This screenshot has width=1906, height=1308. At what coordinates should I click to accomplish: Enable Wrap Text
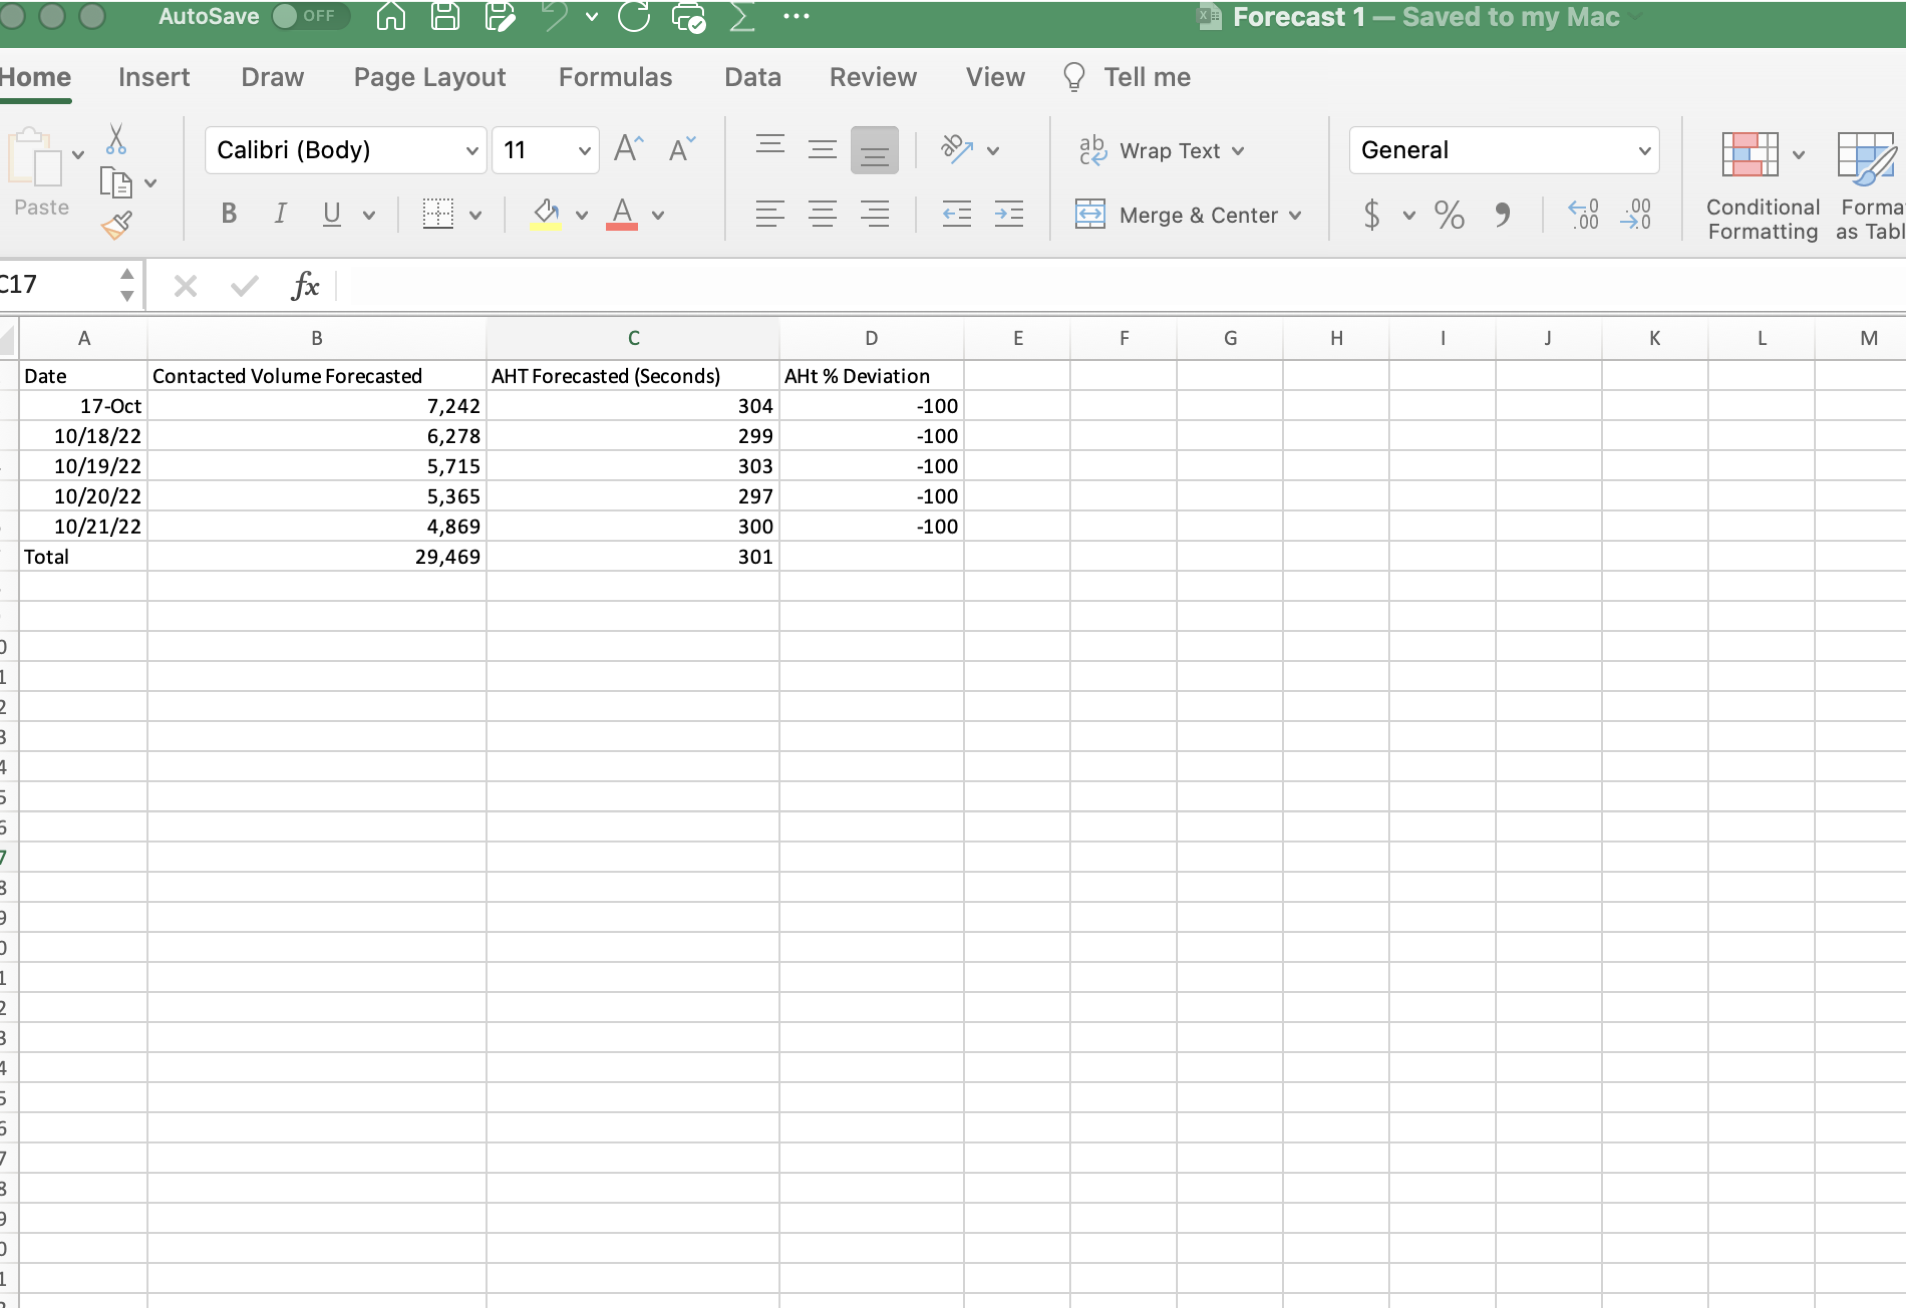point(1160,150)
